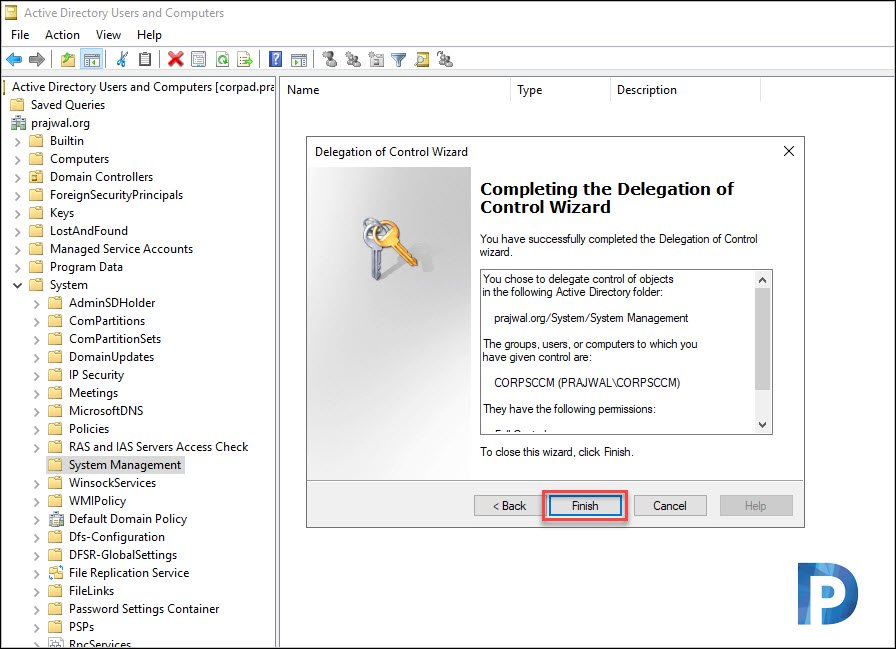This screenshot has height=649, width=896.
Task: Click the Forward arrow toolbar icon
Action: pyautogui.click(x=37, y=59)
